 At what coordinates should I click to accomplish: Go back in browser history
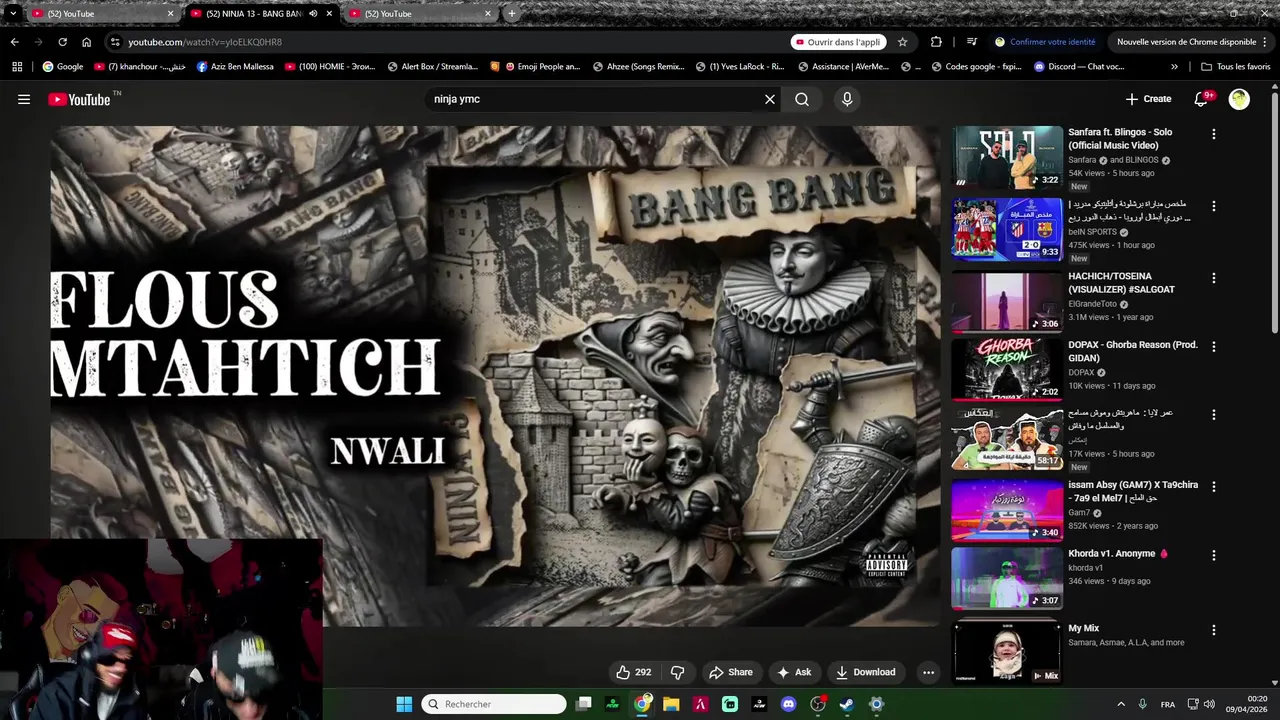pos(14,42)
